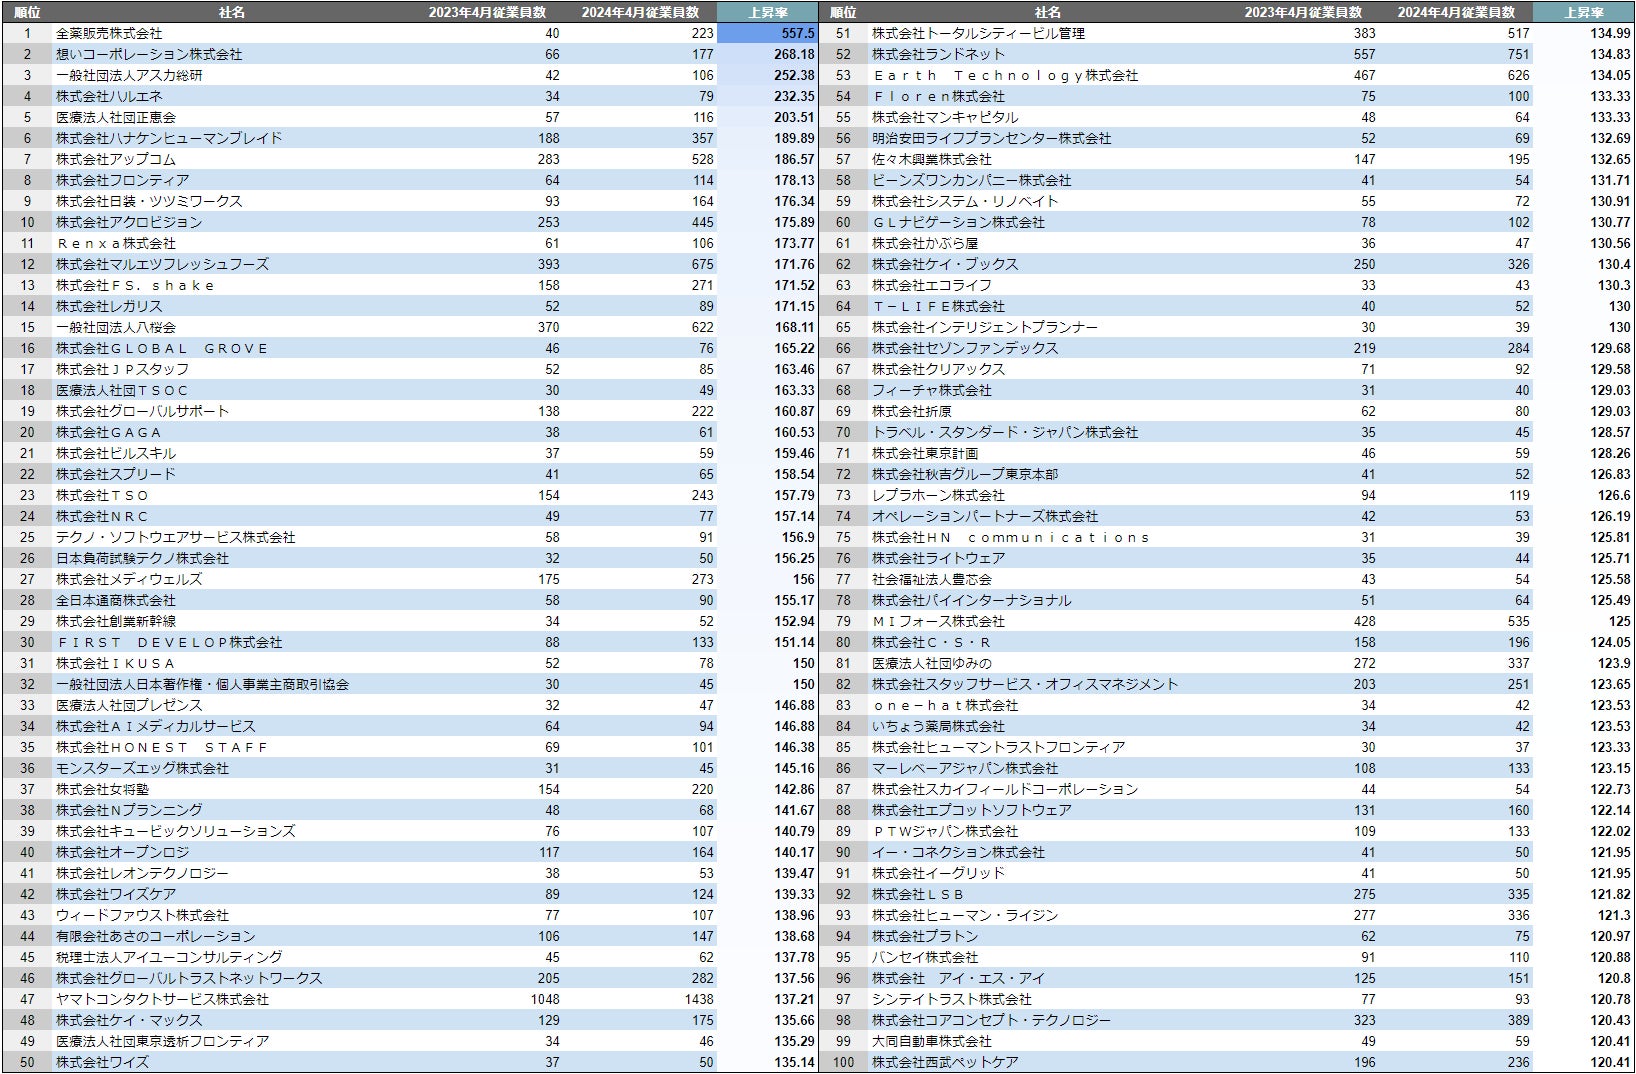Image resolution: width=1636 pixels, height=1074 pixels.
Task: Click 税理士法人アイユーコンサルティング company name
Action: coord(169,957)
